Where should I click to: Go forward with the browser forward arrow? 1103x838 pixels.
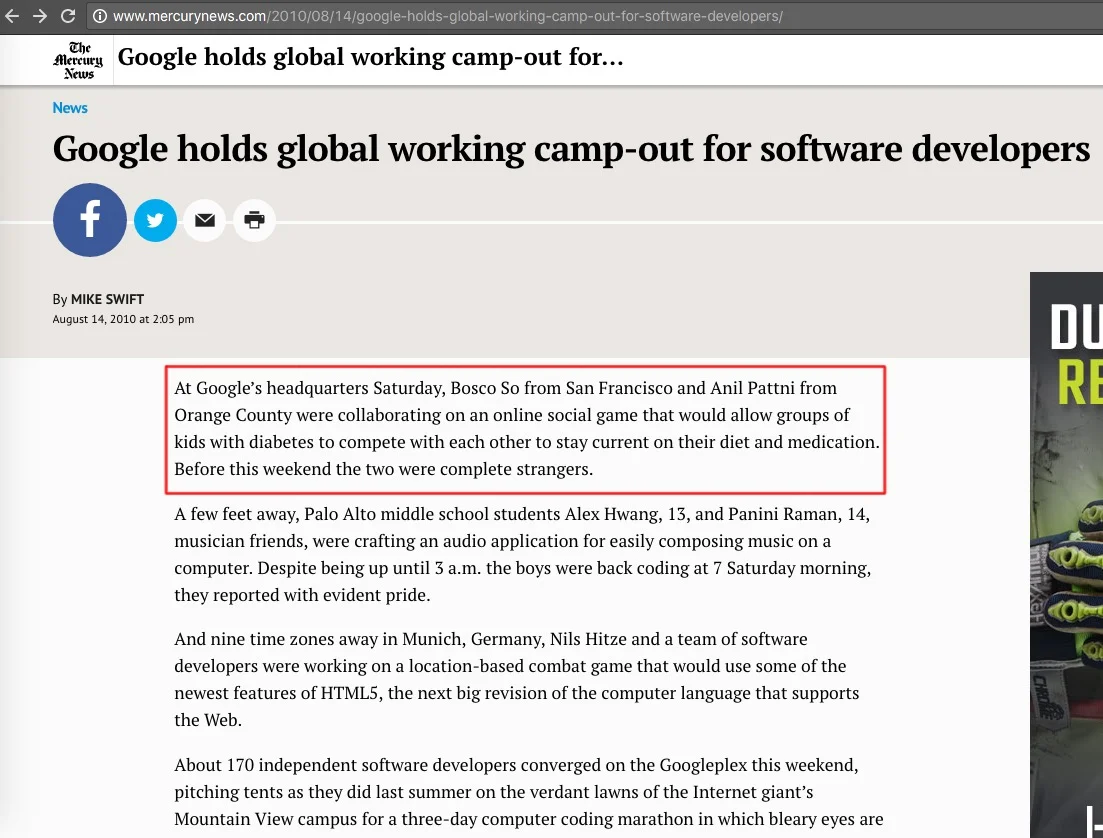click(40, 15)
